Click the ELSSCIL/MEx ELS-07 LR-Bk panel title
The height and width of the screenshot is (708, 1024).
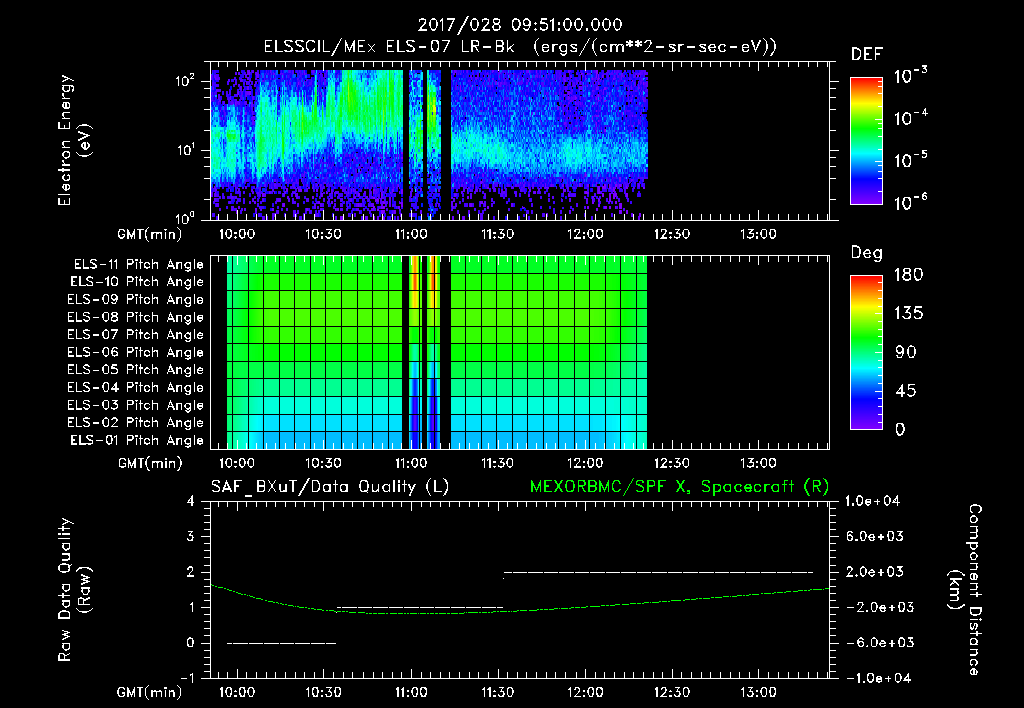[520, 47]
